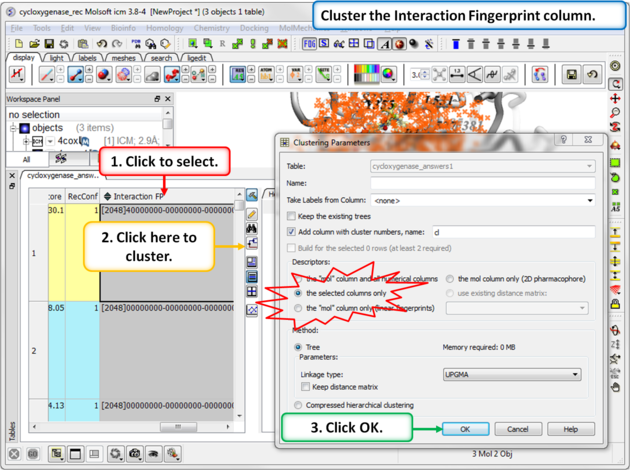Click the camera snapshot icon in bottom toolbar
Screen dimensions: 630x470
(134, 454)
